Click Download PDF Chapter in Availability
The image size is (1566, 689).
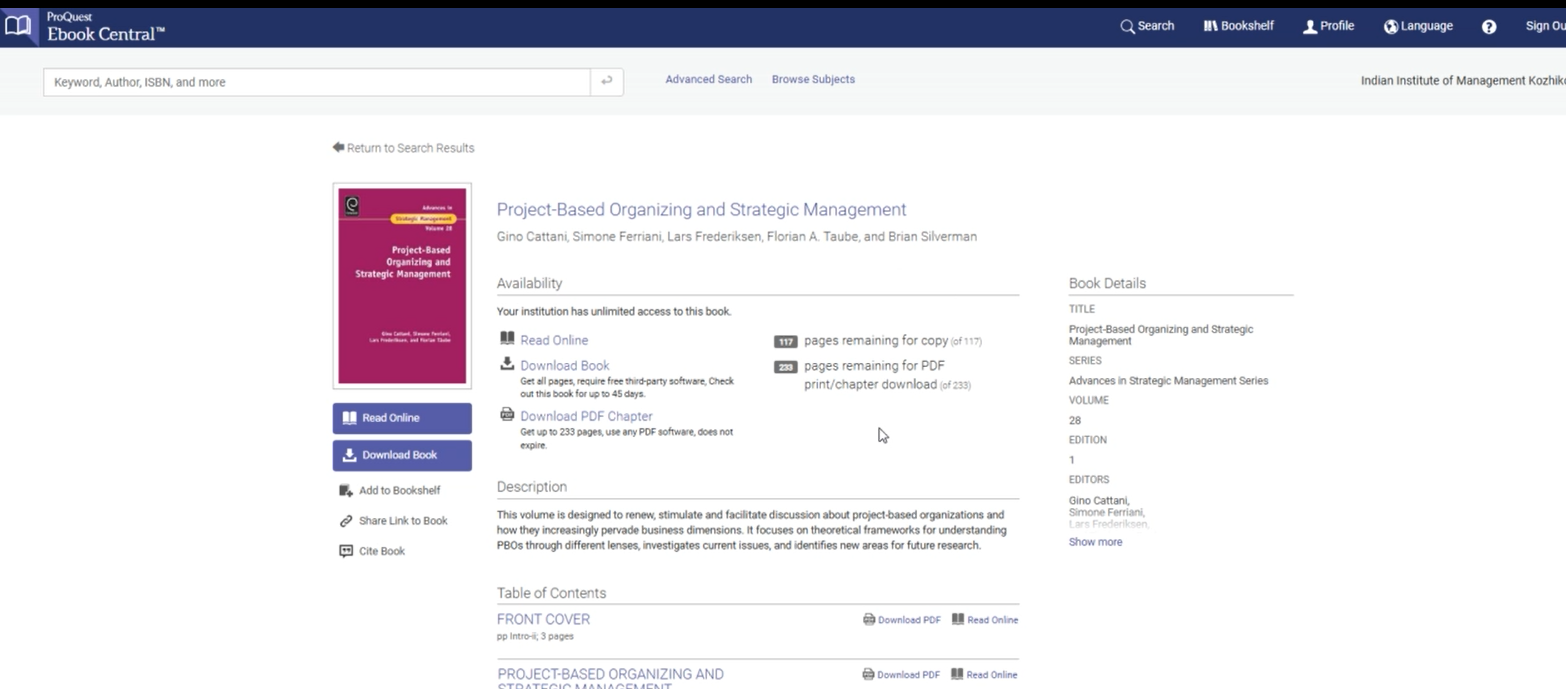coord(585,416)
